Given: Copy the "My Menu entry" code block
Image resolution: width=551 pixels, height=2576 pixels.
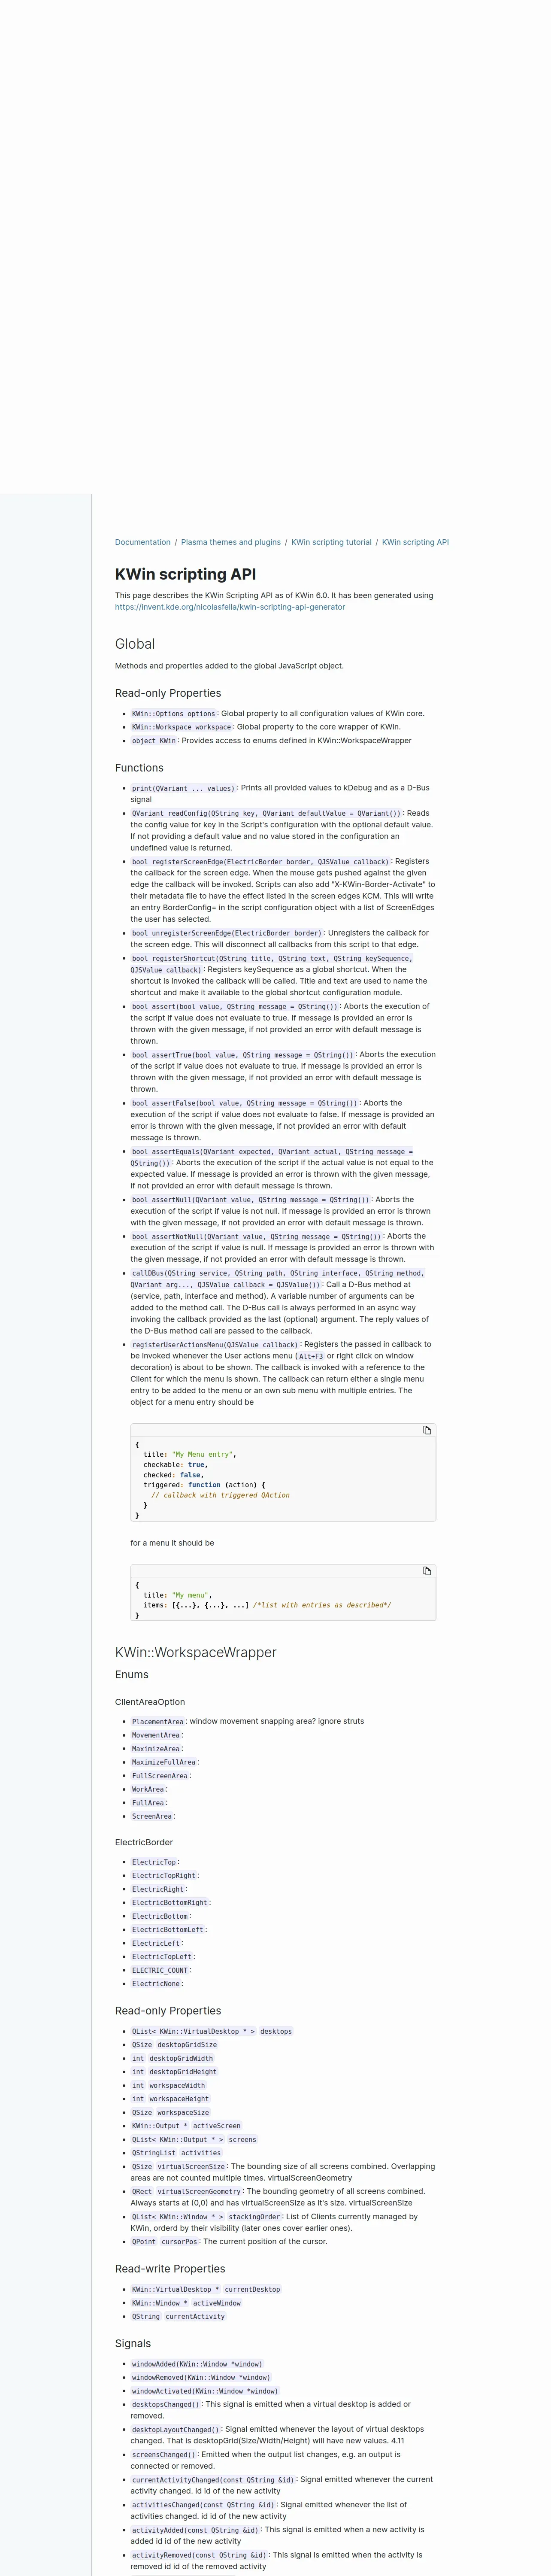Looking at the screenshot, I should coord(427,1430).
